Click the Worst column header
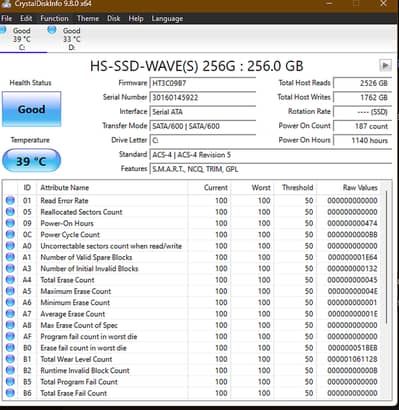The width and height of the screenshot is (399, 410). click(x=252, y=188)
